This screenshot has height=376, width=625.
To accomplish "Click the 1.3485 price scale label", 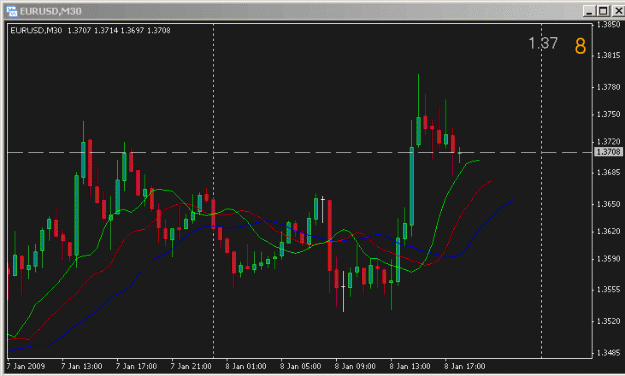I will tap(608, 353).
